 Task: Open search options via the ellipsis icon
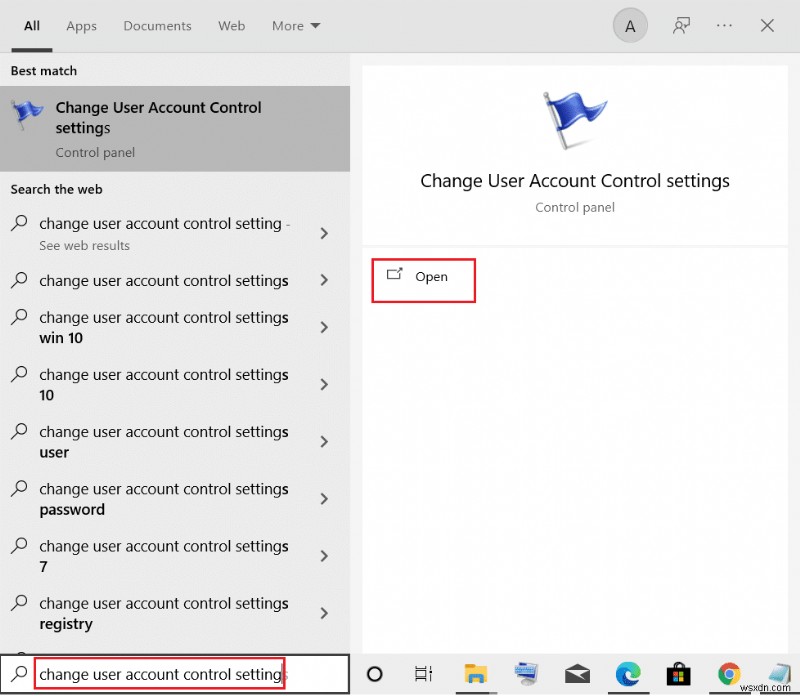coord(724,25)
